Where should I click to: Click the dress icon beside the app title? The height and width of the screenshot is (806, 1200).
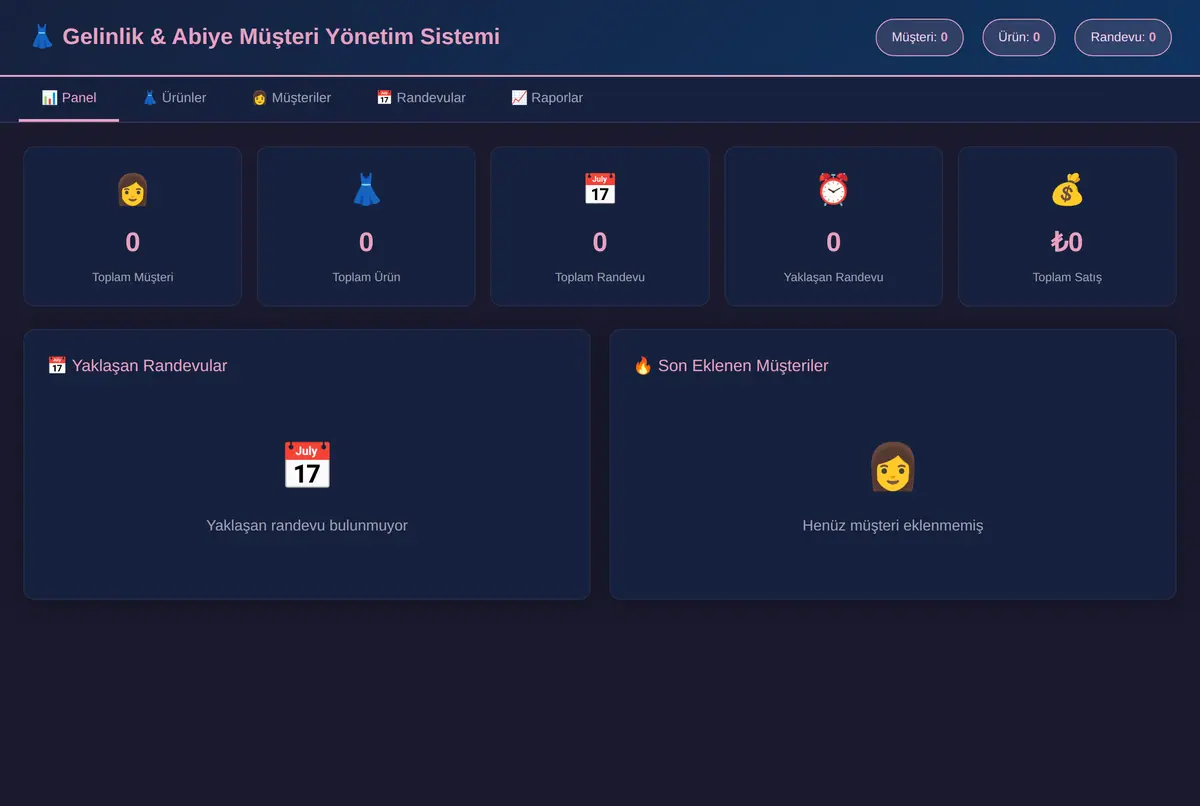42,37
